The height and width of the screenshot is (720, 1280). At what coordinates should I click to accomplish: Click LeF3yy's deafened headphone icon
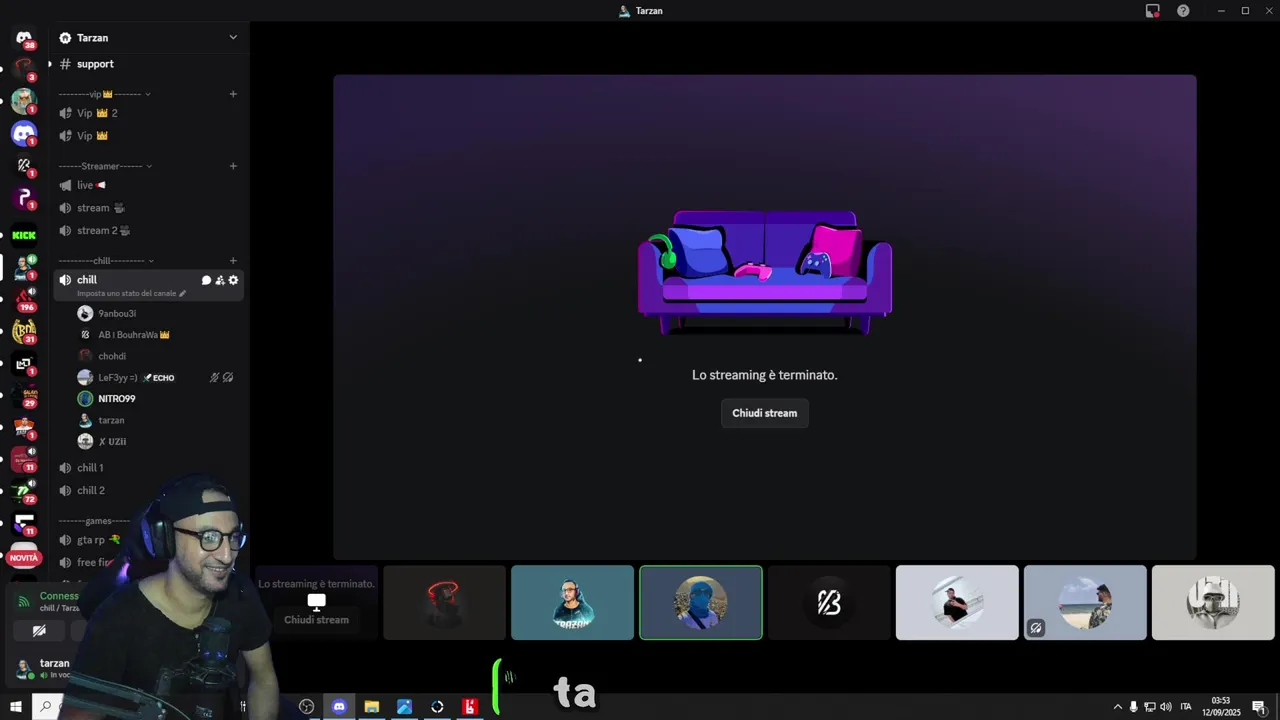tap(228, 378)
